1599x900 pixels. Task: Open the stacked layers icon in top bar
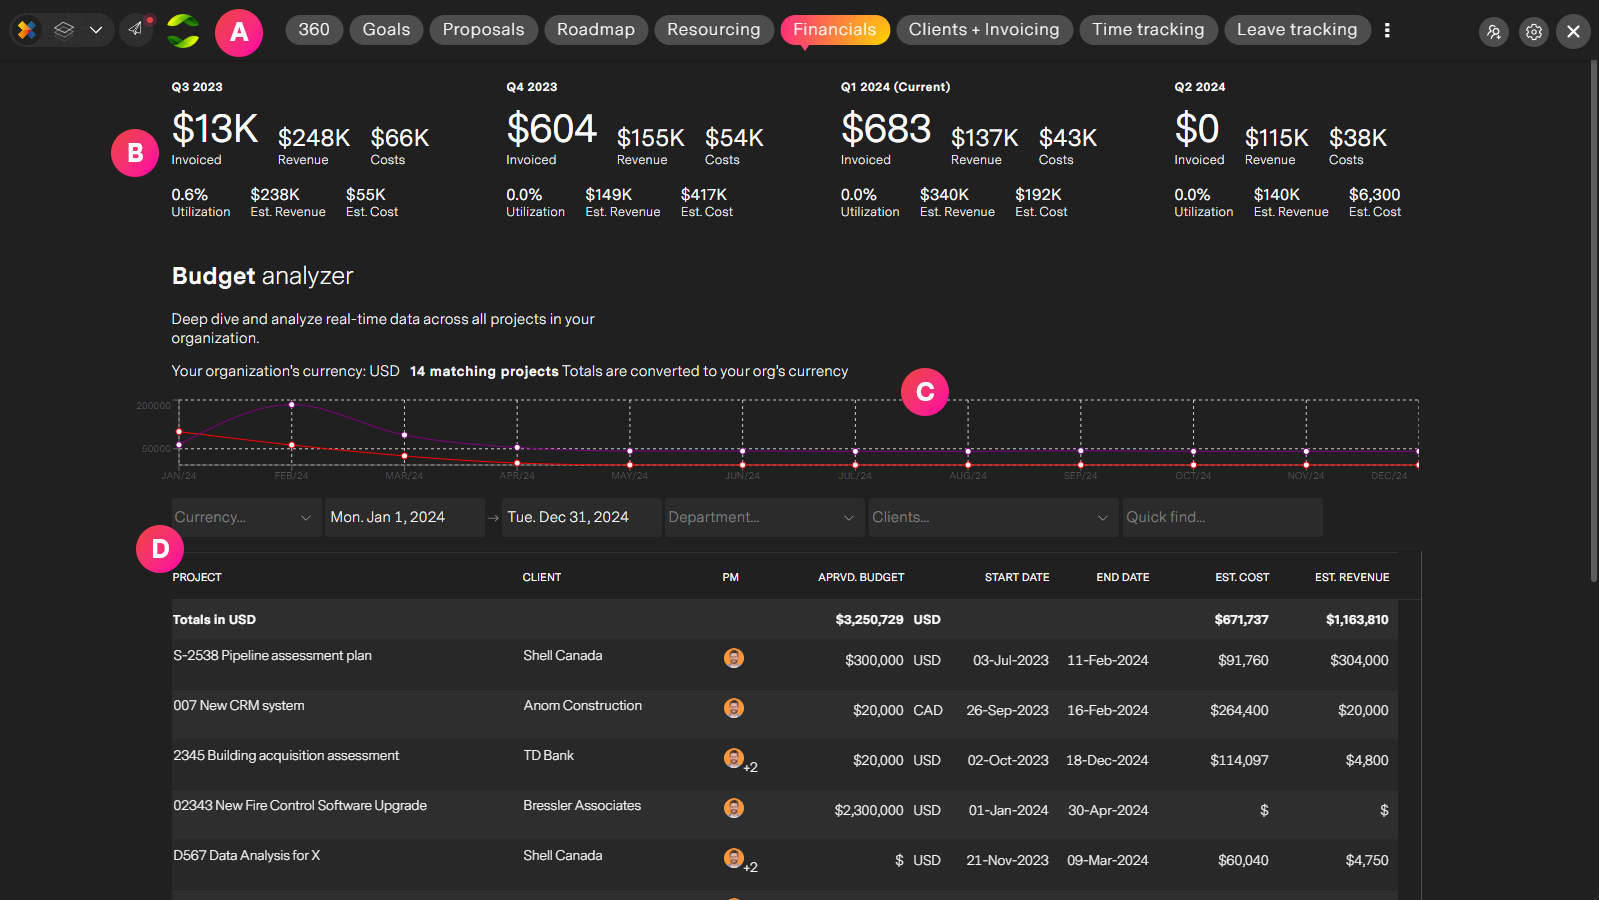64,30
